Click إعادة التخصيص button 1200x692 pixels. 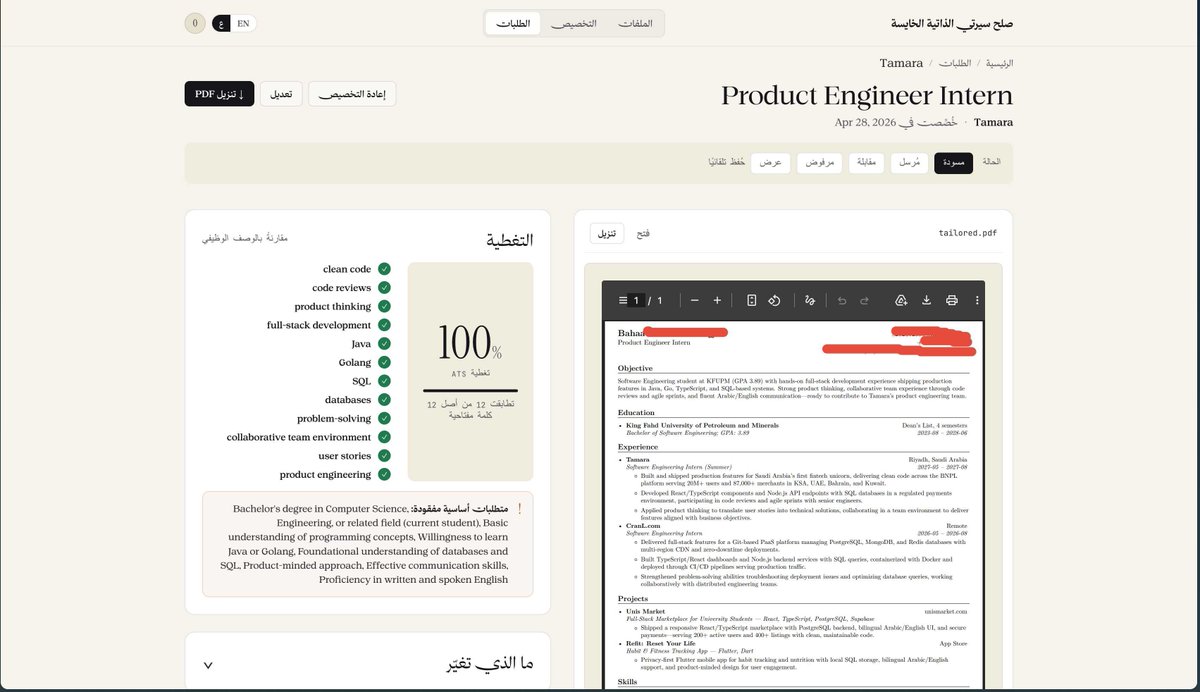point(352,94)
